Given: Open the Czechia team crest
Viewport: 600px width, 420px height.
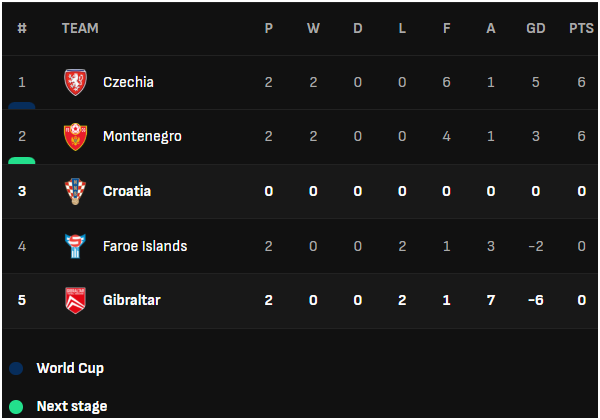Looking at the screenshot, I should pyautogui.click(x=75, y=82).
